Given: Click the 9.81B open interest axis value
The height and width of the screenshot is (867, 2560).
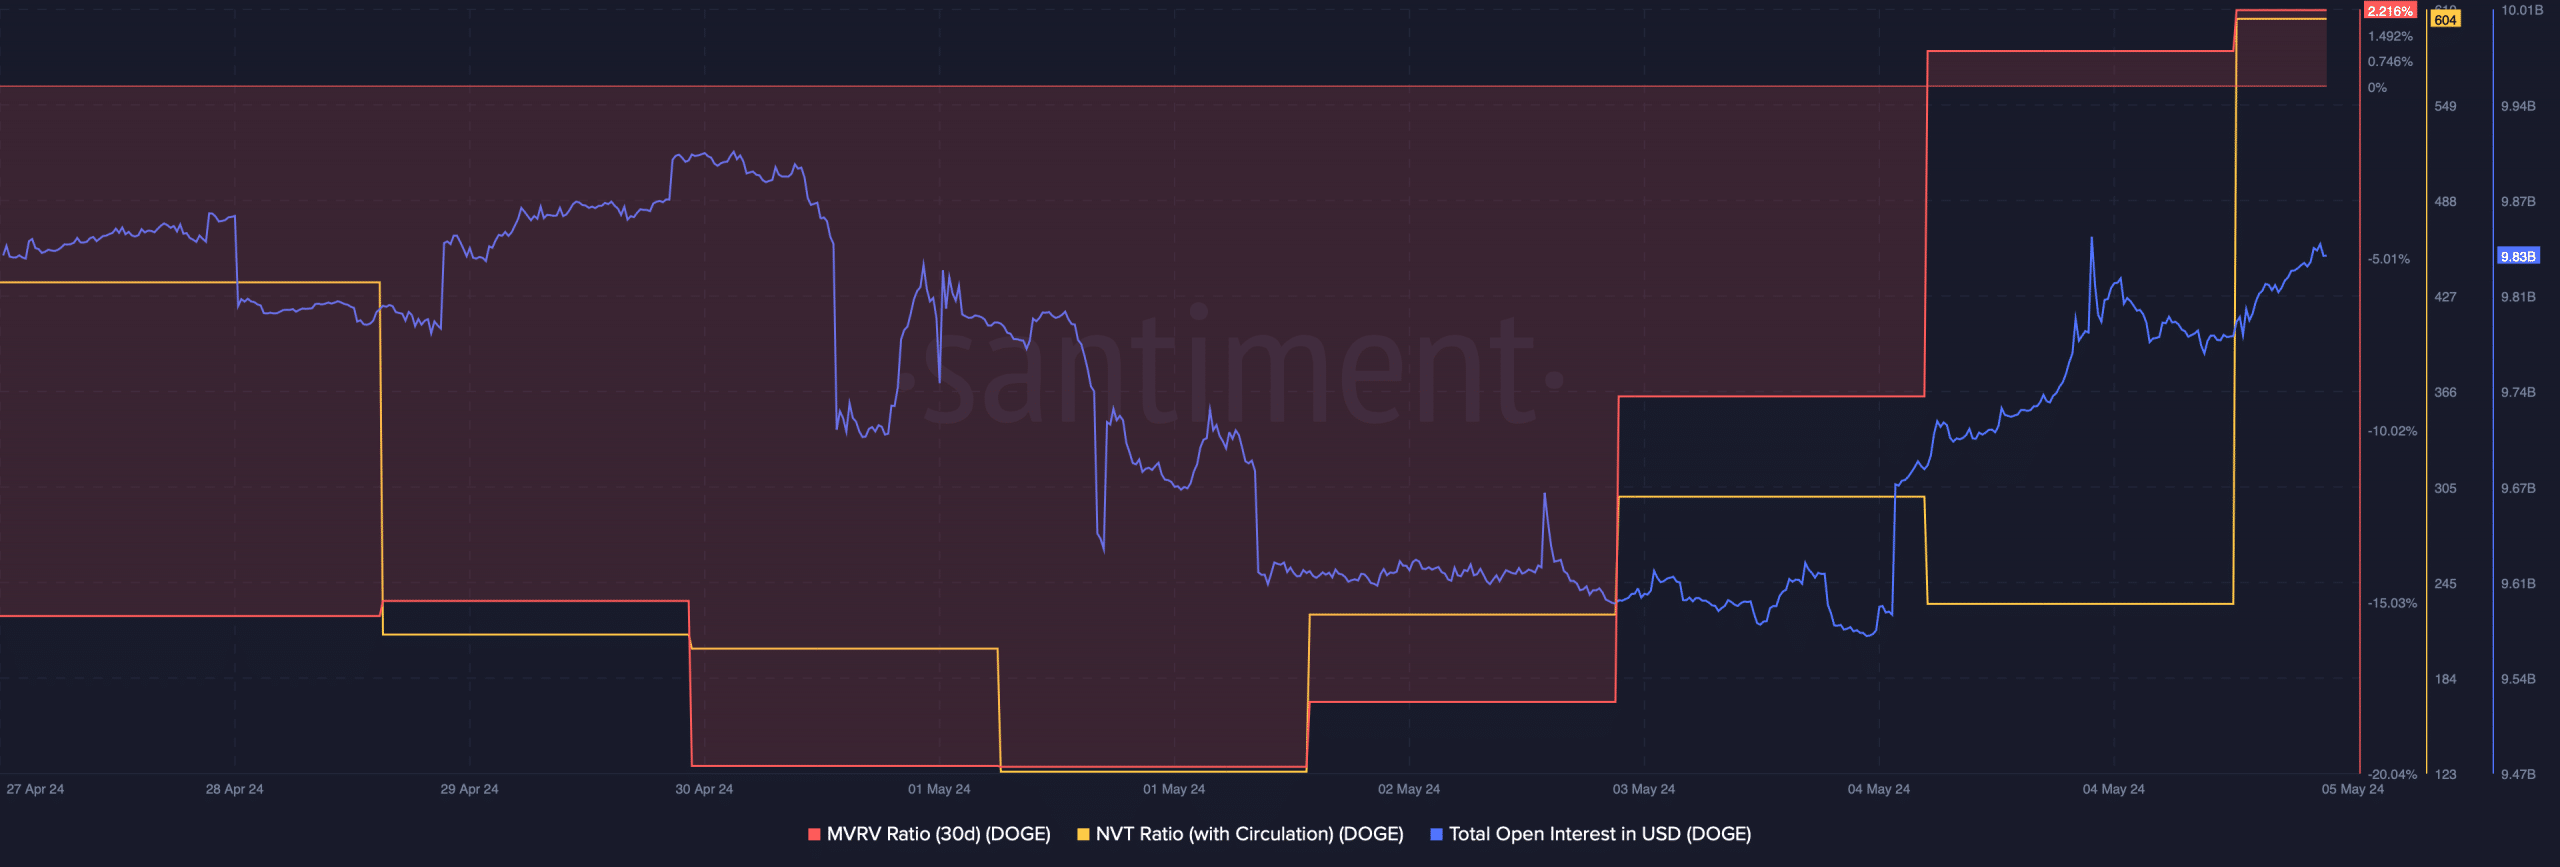Looking at the screenshot, I should [x=2518, y=297].
